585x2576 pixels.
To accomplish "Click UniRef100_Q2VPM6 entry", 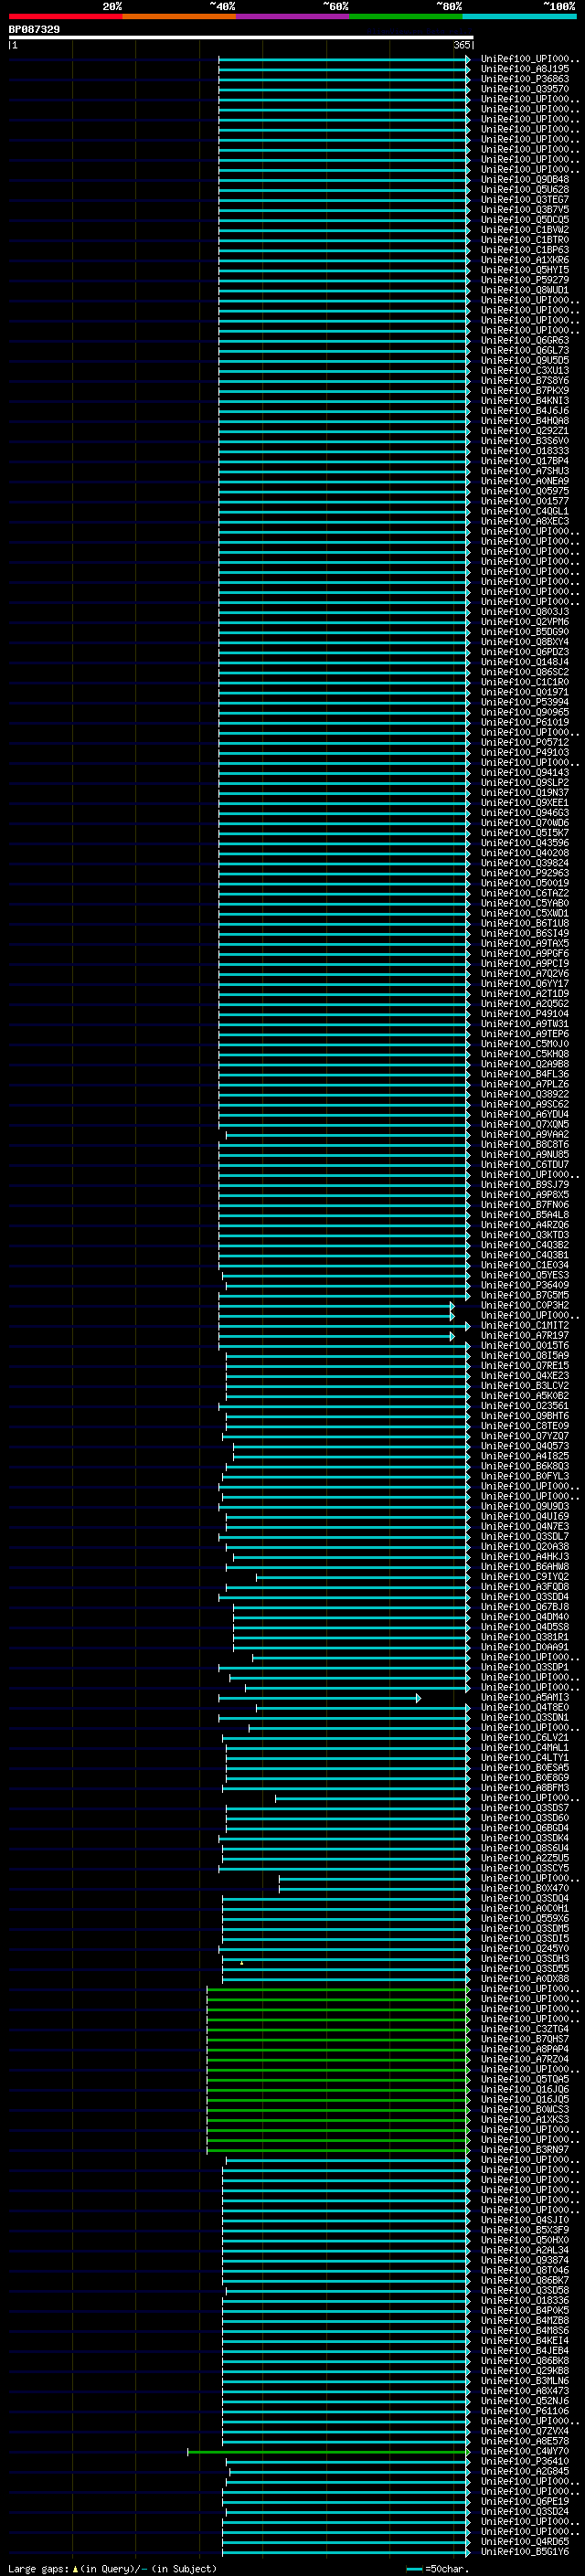I will (x=525, y=622).
